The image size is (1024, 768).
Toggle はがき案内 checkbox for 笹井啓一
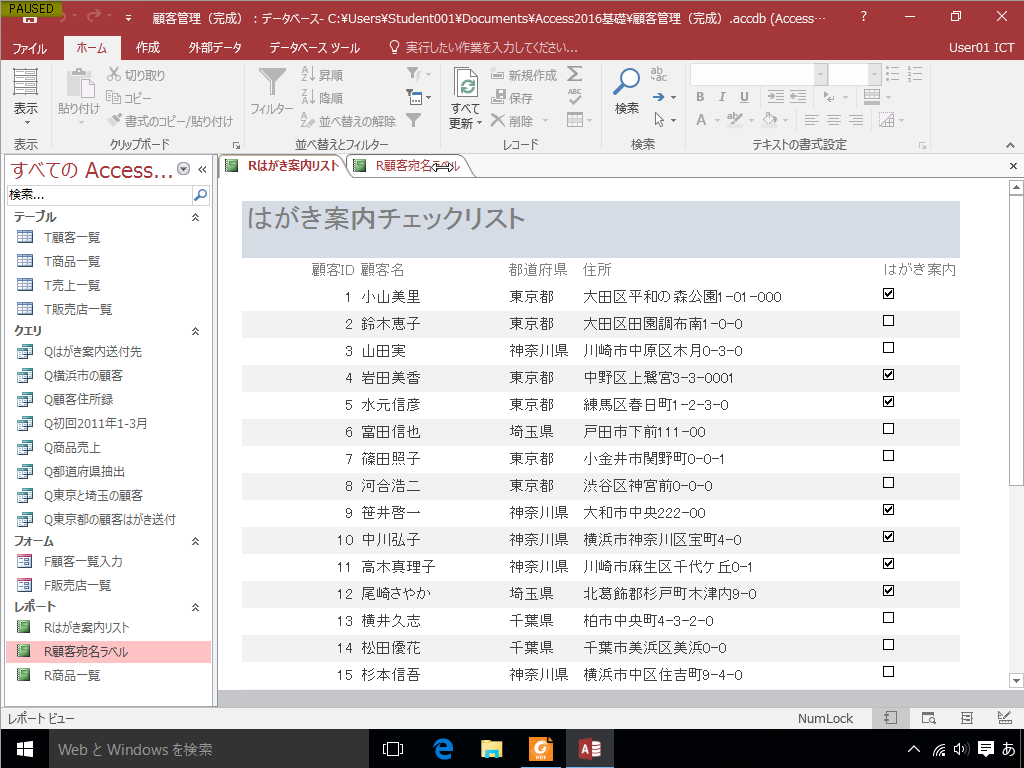888,510
